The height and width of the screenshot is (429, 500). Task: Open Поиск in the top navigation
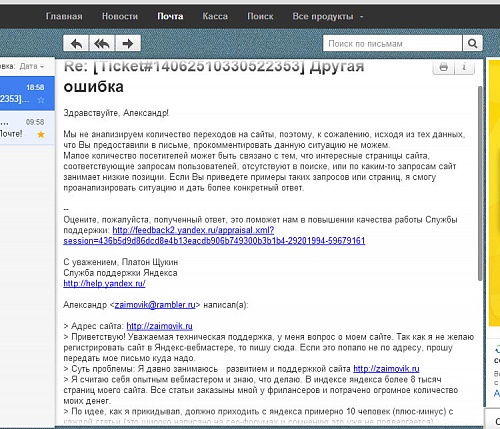(x=260, y=16)
